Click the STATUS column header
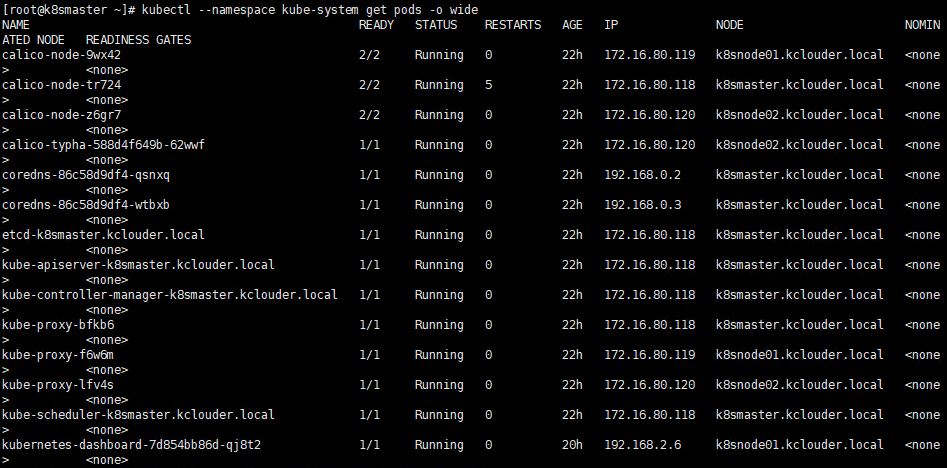The width and height of the screenshot is (947, 468). tap(436, 25)
